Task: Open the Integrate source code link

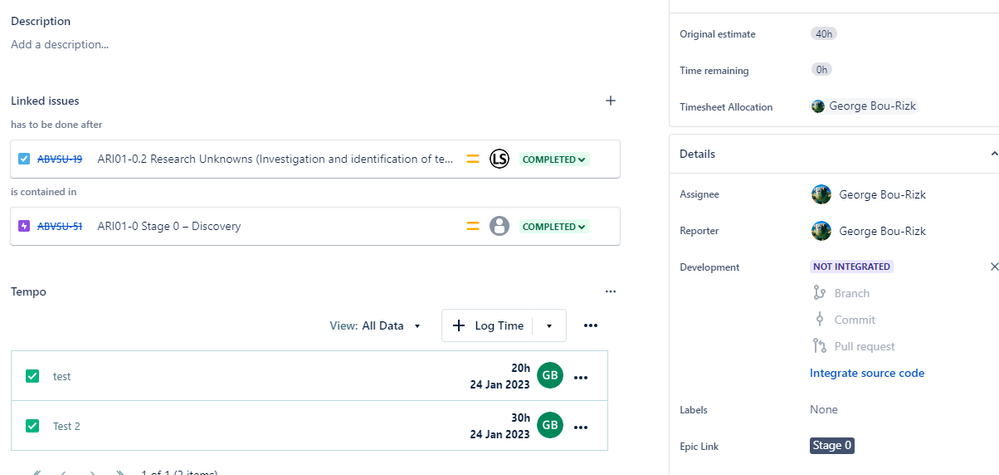Action: coord(867,373)
